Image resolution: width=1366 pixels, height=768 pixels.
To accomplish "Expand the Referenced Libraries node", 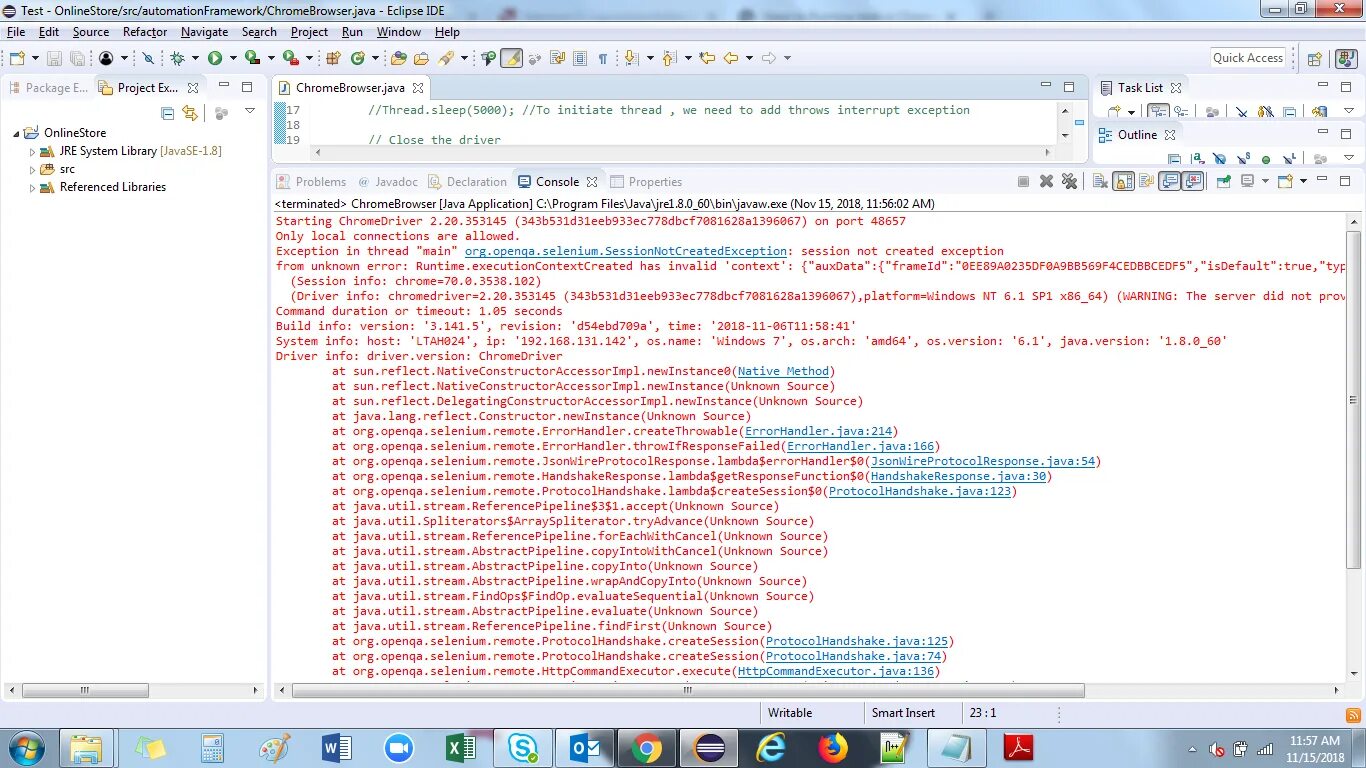I will tap(32, 187).
